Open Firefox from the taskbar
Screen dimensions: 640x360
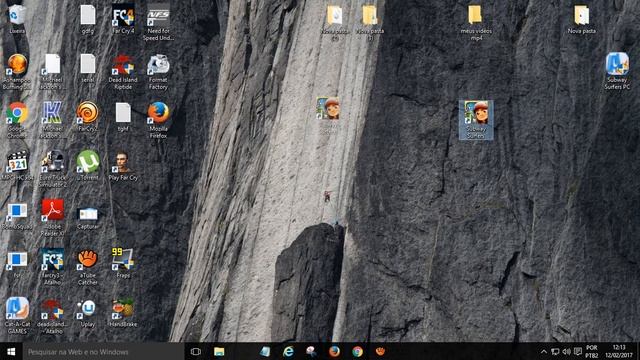(x=334, y=351)
